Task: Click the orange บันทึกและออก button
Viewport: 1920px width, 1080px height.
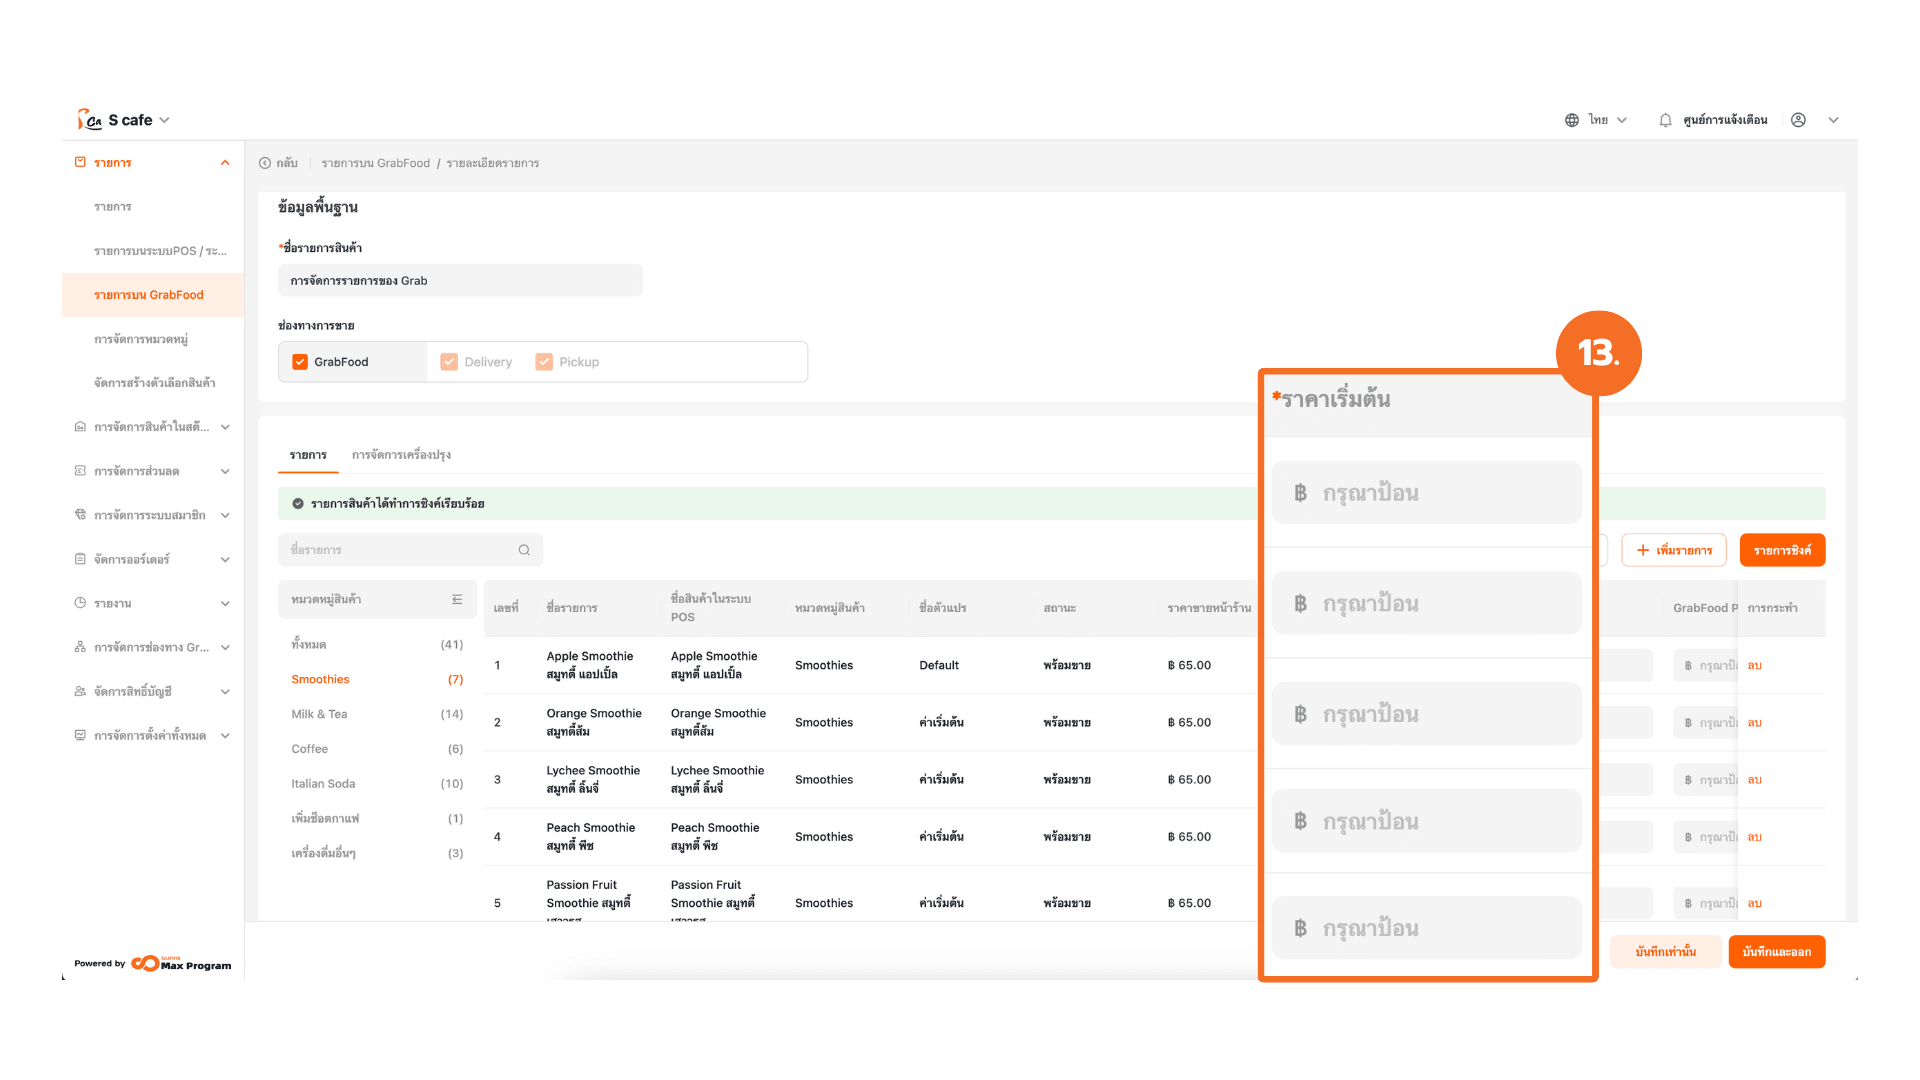Action: pos(1776,952)
